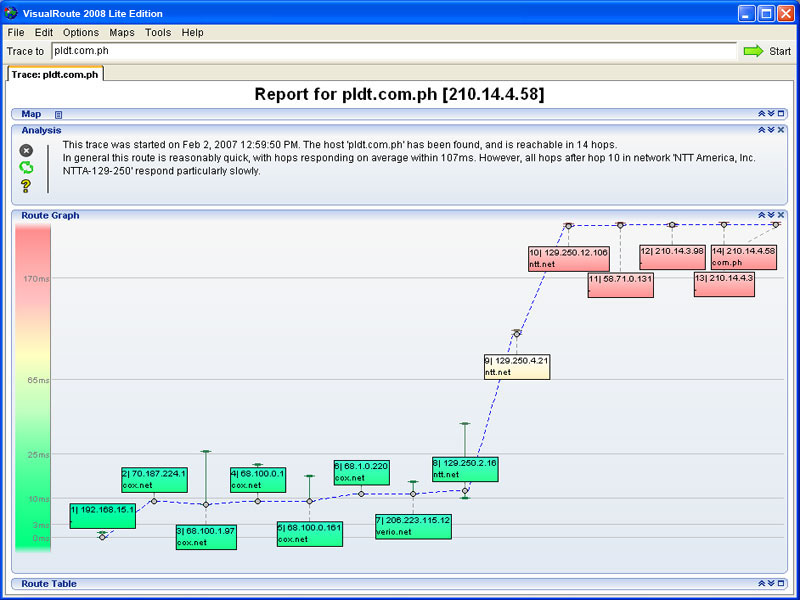
Task: Click the graph node marker for hop 9
Action: point(517,334)
